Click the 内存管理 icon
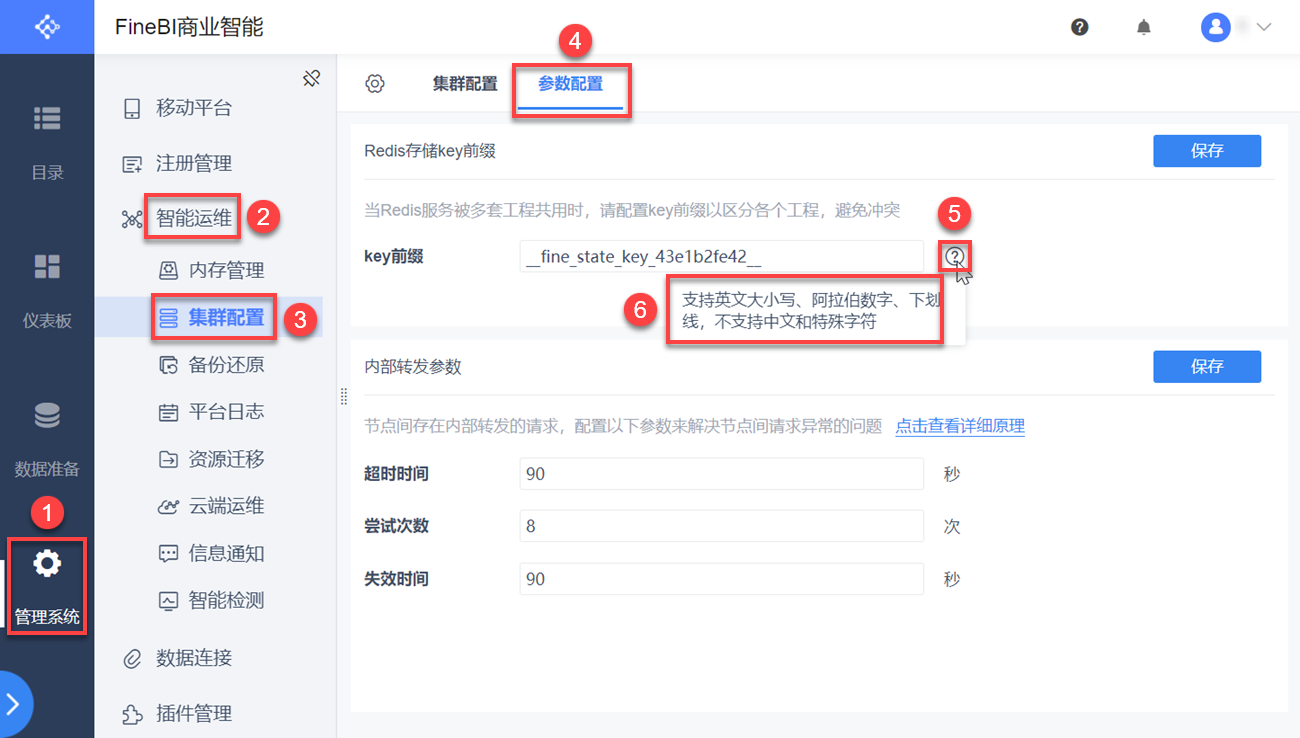This screenshot has height=738, width=1300. pos(169,270)
